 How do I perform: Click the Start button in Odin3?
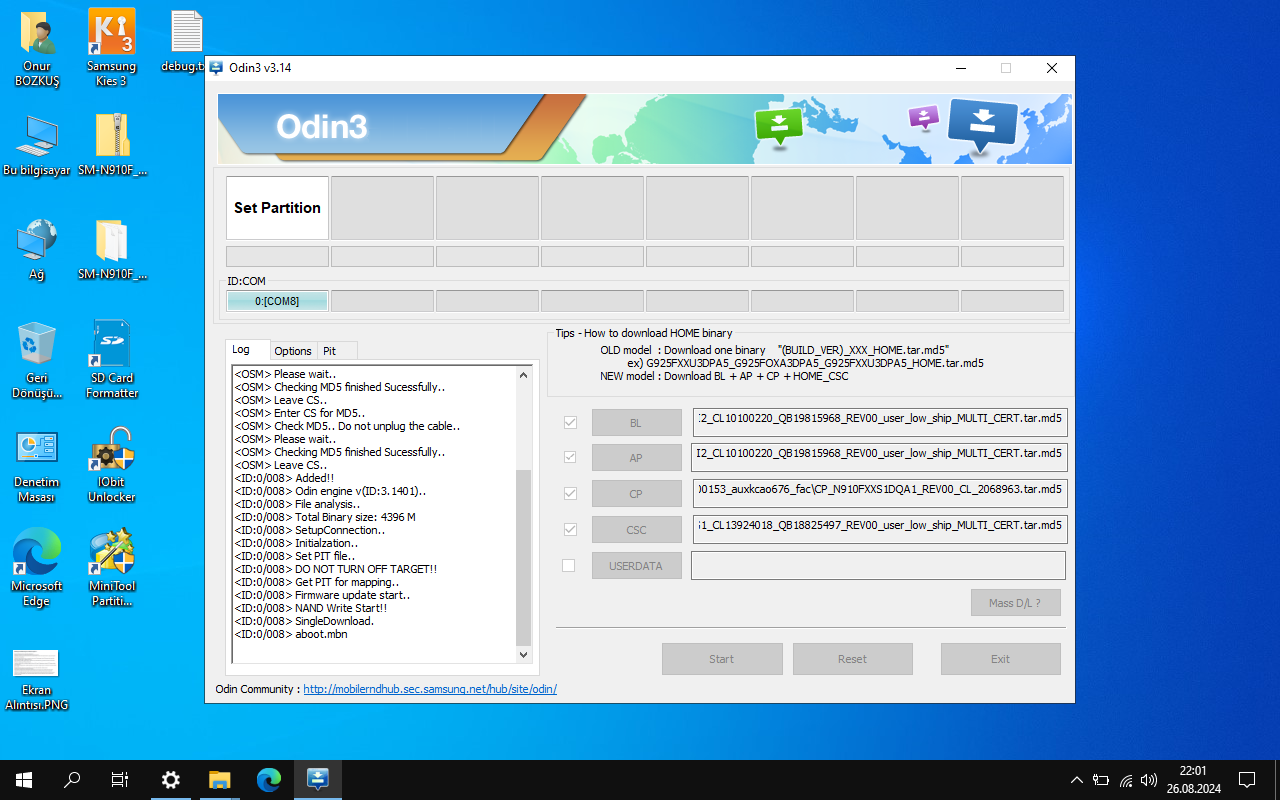tap(722, 659)
